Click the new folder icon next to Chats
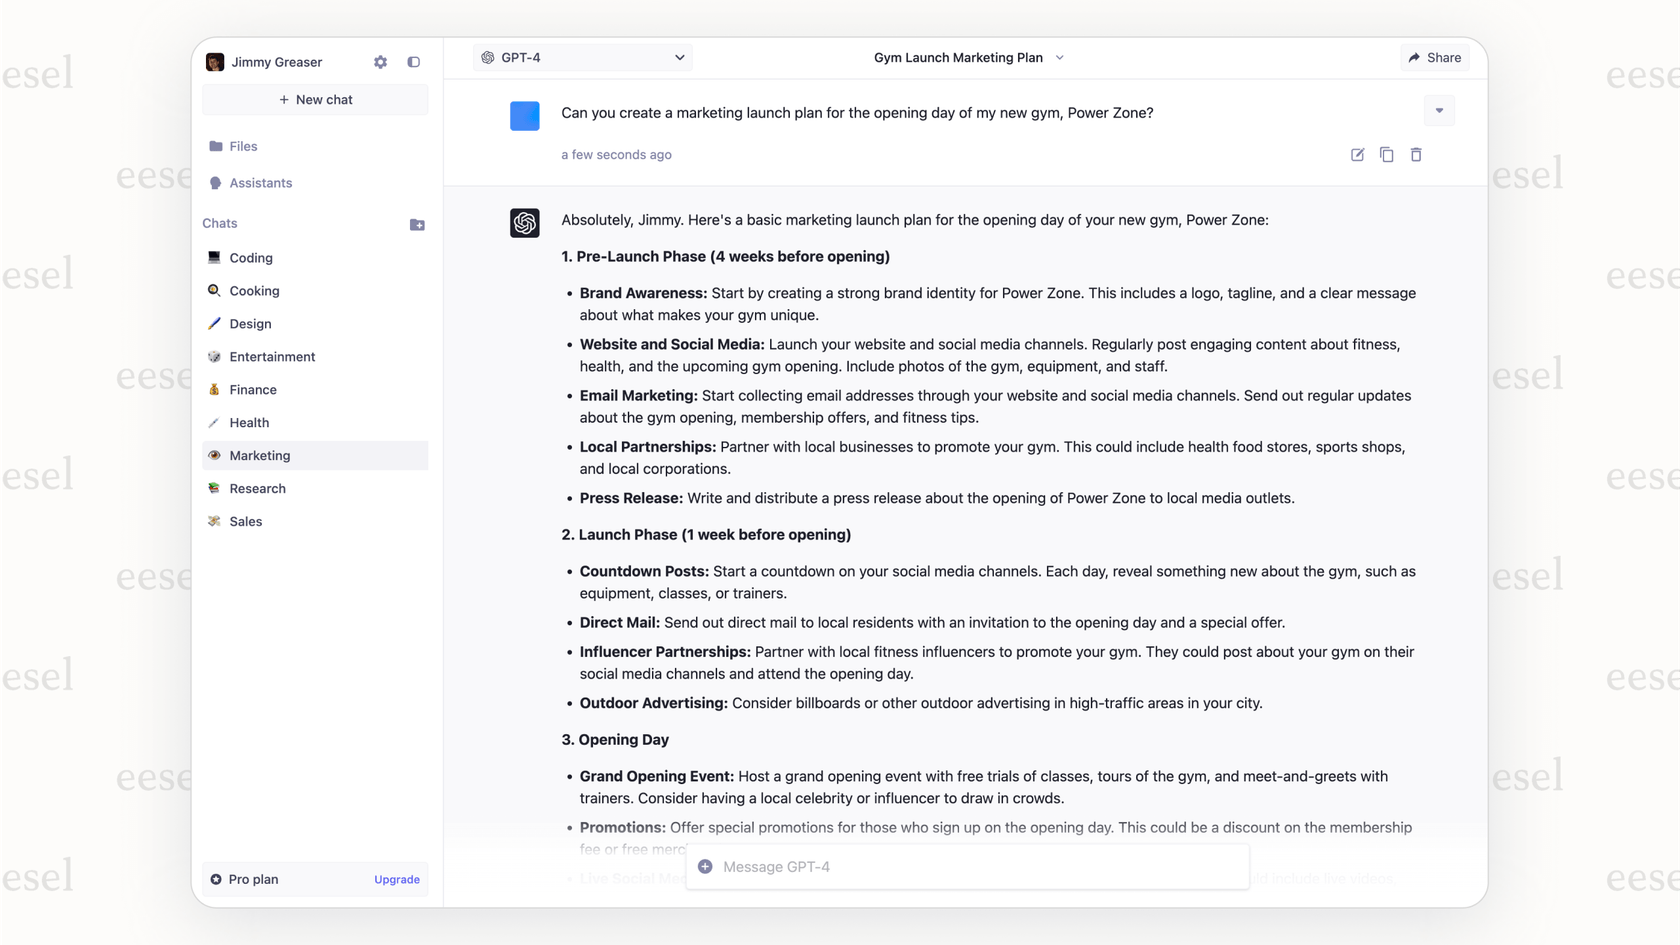The width and height of the screenshot is (1680, 945). [x=417, y=224]
